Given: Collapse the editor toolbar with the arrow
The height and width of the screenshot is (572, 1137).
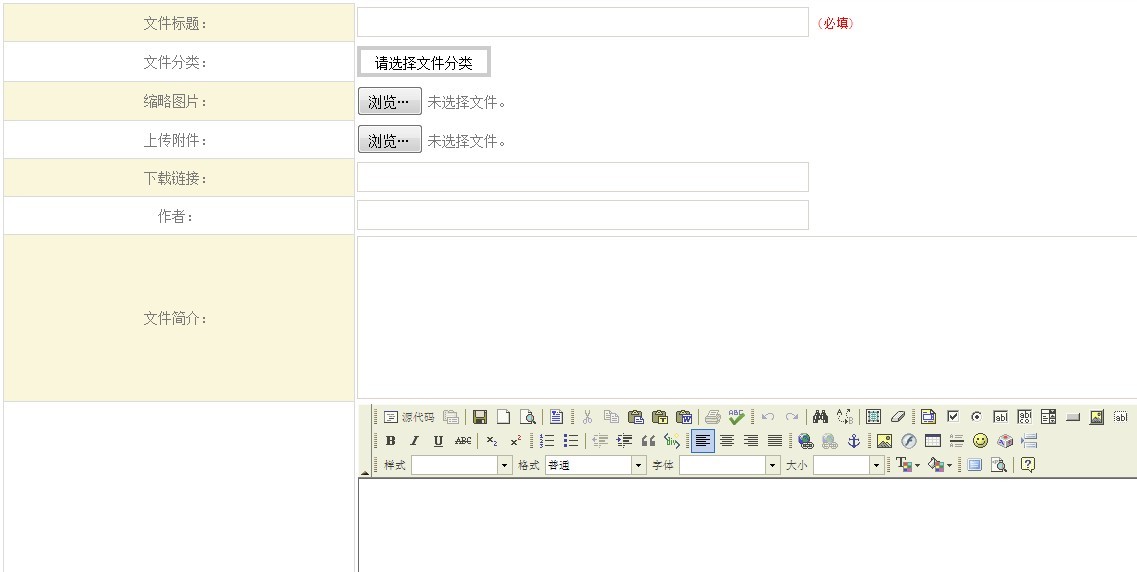Looking at the screenshot, I should pyautogui.click(x=364, y=471).
